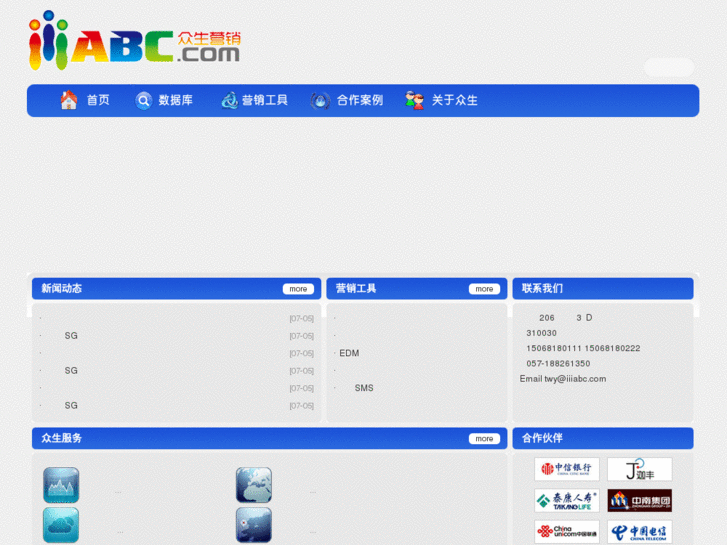Click the swirl icon beside 营销工具
The image size is (727, 545).
(229, 100)
